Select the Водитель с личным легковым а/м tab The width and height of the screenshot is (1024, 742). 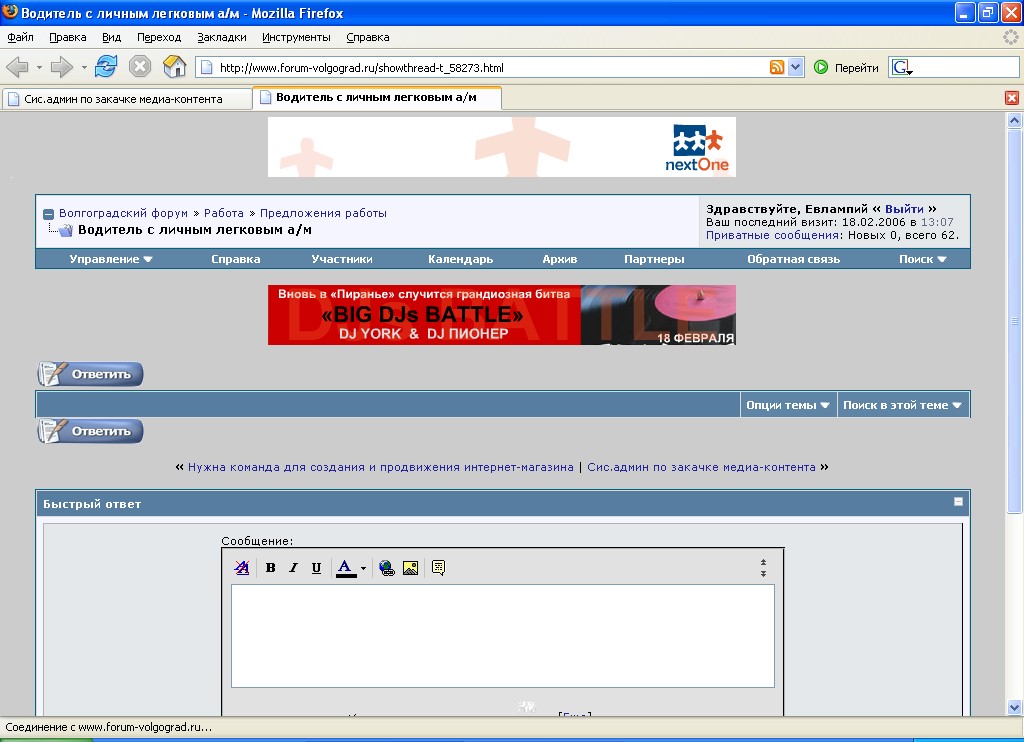tap(377, 97)
